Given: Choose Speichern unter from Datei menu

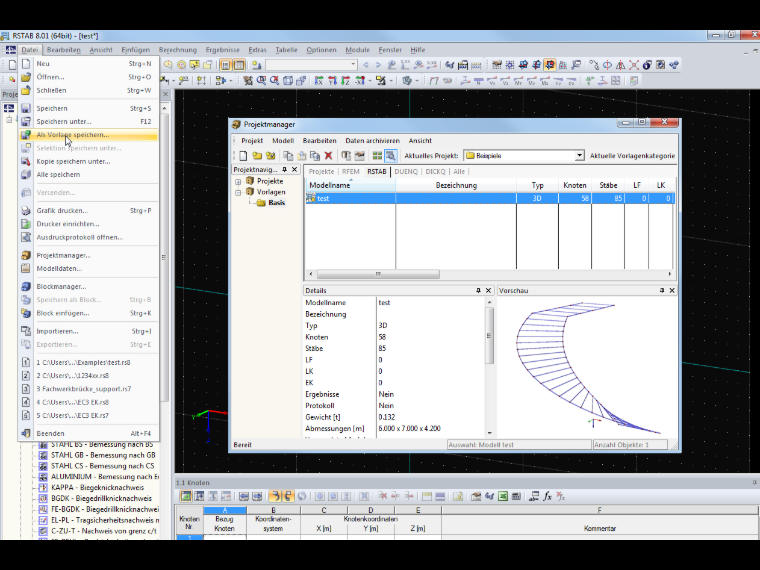Looking at the screenshot, I should point(89,122).
